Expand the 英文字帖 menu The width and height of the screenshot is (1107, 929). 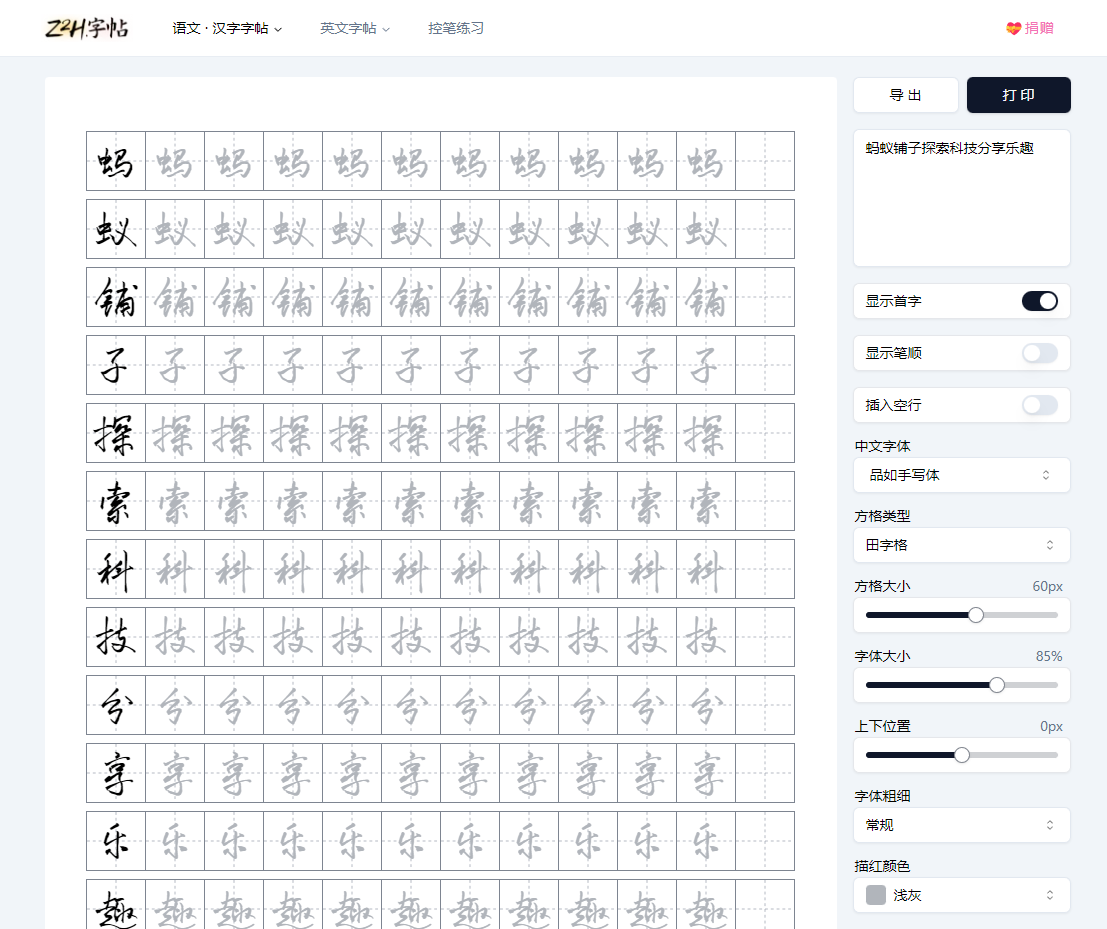(x=355, y=28)
